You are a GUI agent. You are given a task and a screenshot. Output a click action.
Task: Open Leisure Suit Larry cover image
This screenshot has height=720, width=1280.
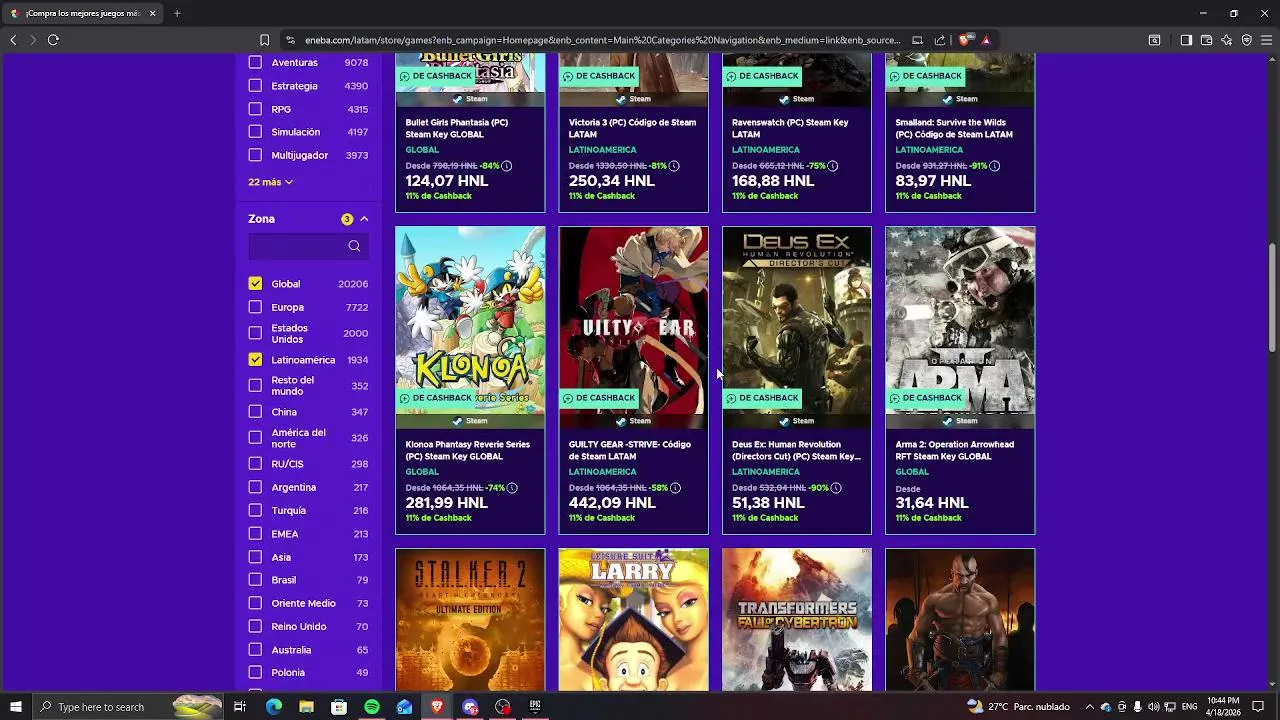coord(633,620)
